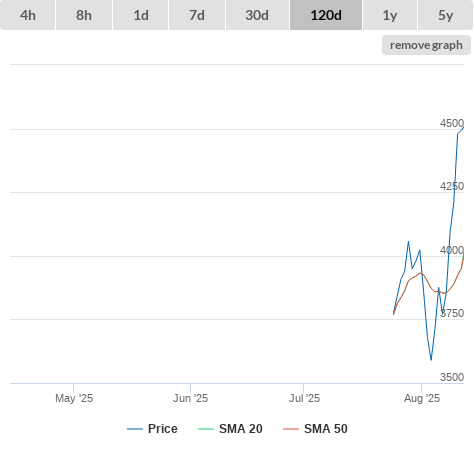Click the latest price point near 4500
Image resolution: width=474 pixels, height=455 pixels.
click(x=463, y=127)
